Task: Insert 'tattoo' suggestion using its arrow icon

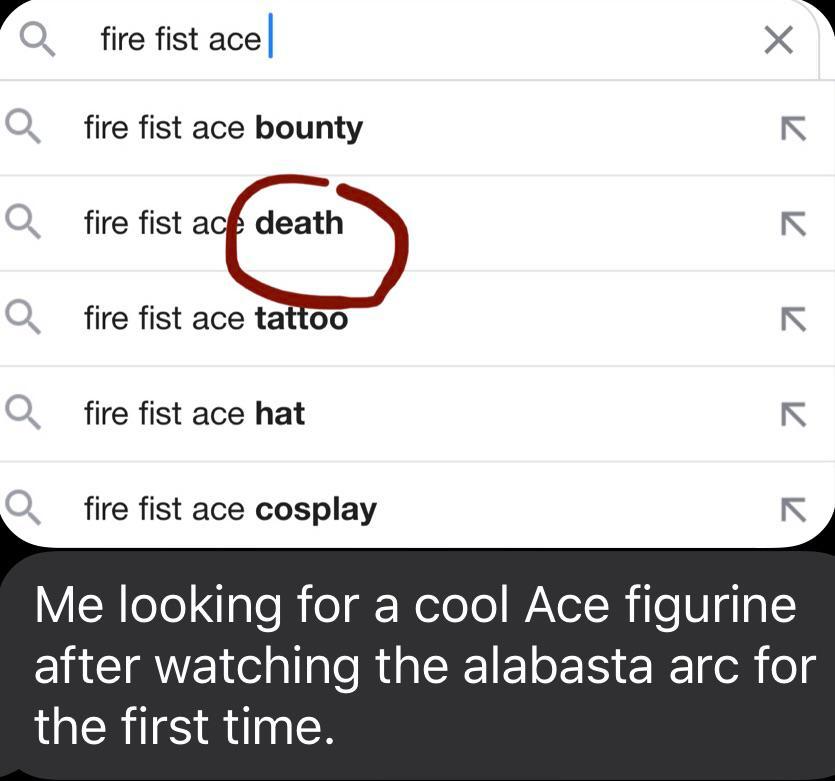Action: 792,319
